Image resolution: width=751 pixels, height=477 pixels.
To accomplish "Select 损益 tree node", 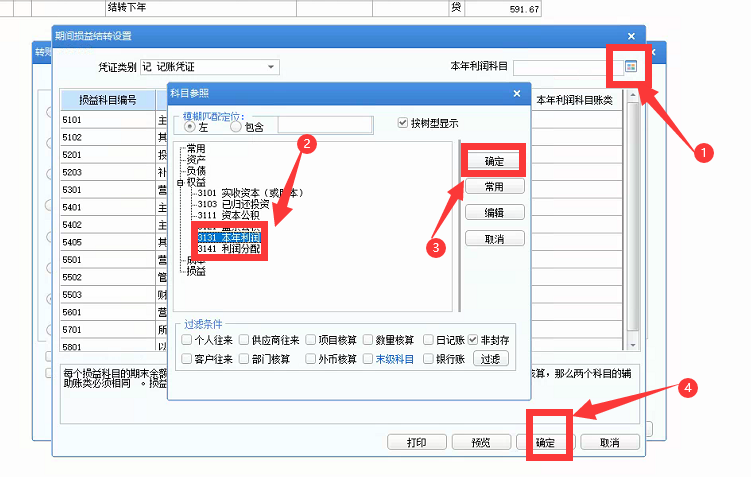I will click(x=196, y=271).
